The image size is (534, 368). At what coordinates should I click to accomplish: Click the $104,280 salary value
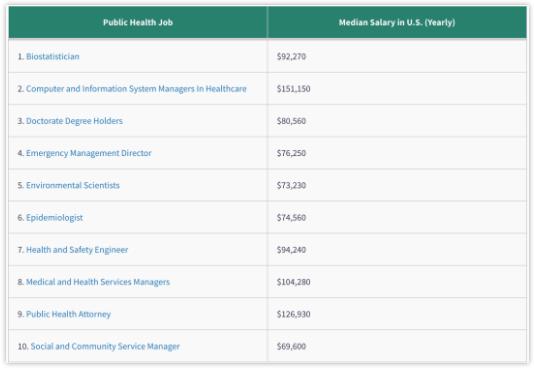(293, 282)
